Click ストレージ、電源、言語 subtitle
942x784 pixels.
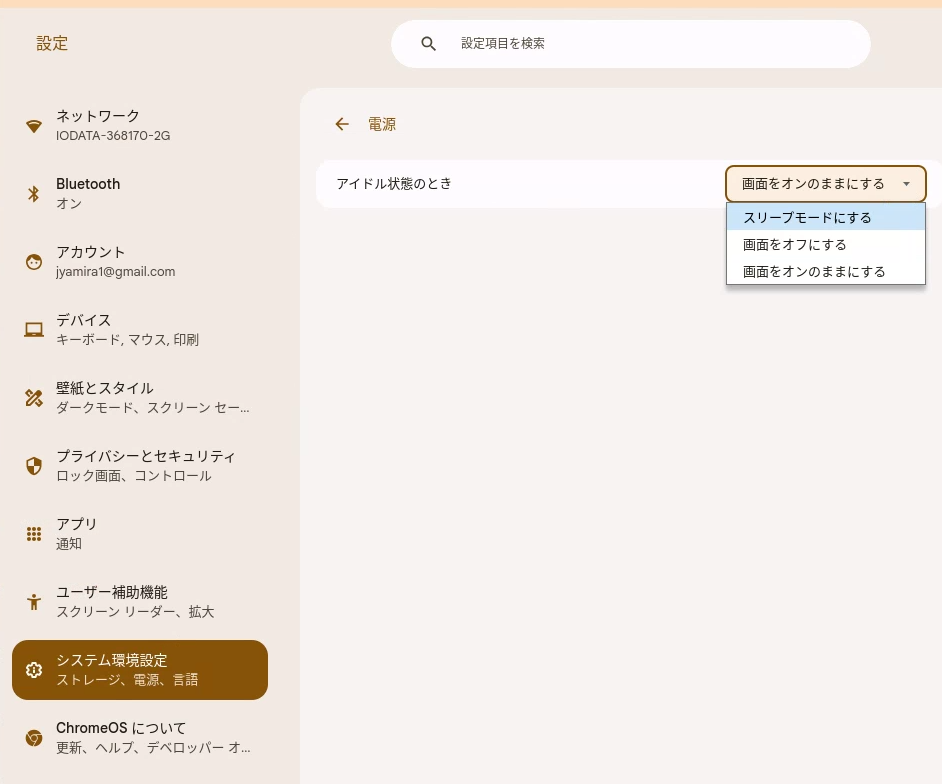(127, 679)
